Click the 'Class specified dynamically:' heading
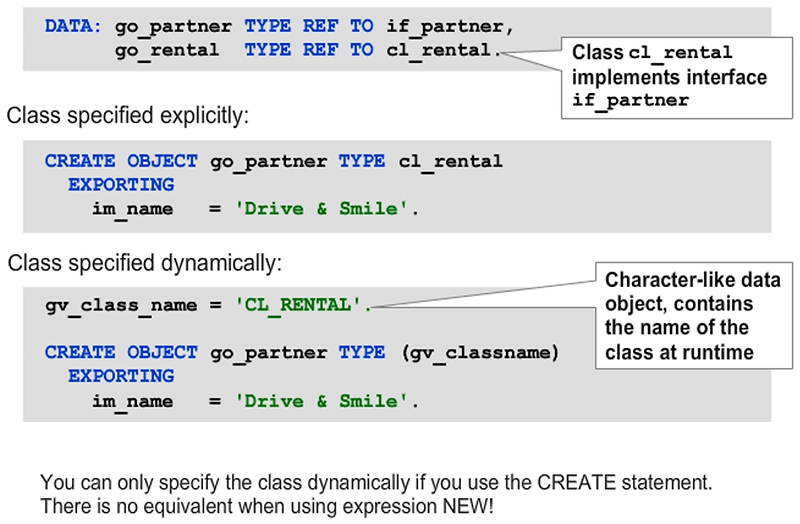 145,264
